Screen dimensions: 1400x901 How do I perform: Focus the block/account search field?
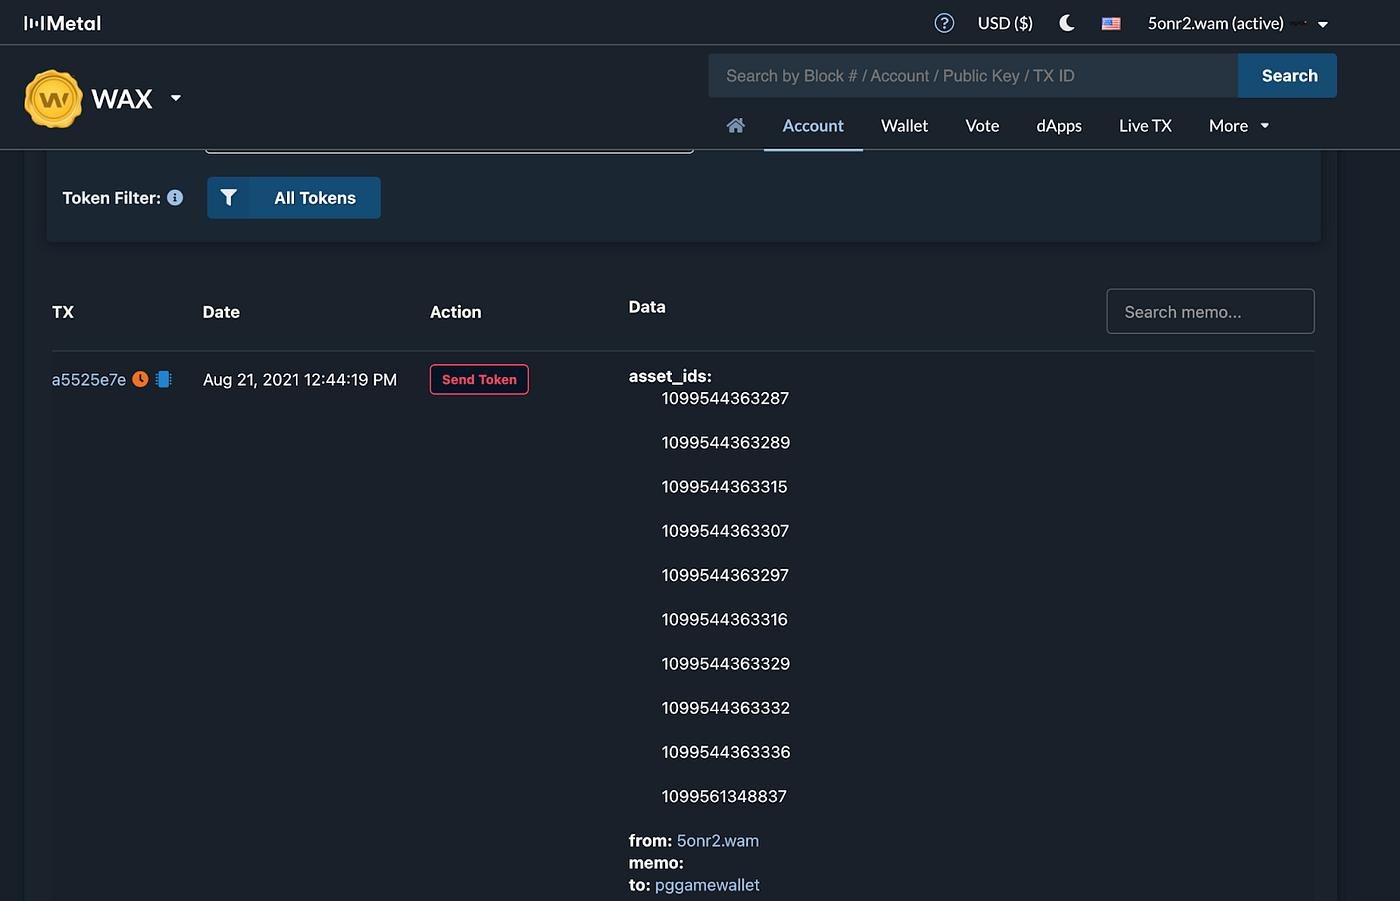pyautogui.click(x=973, y=76)
